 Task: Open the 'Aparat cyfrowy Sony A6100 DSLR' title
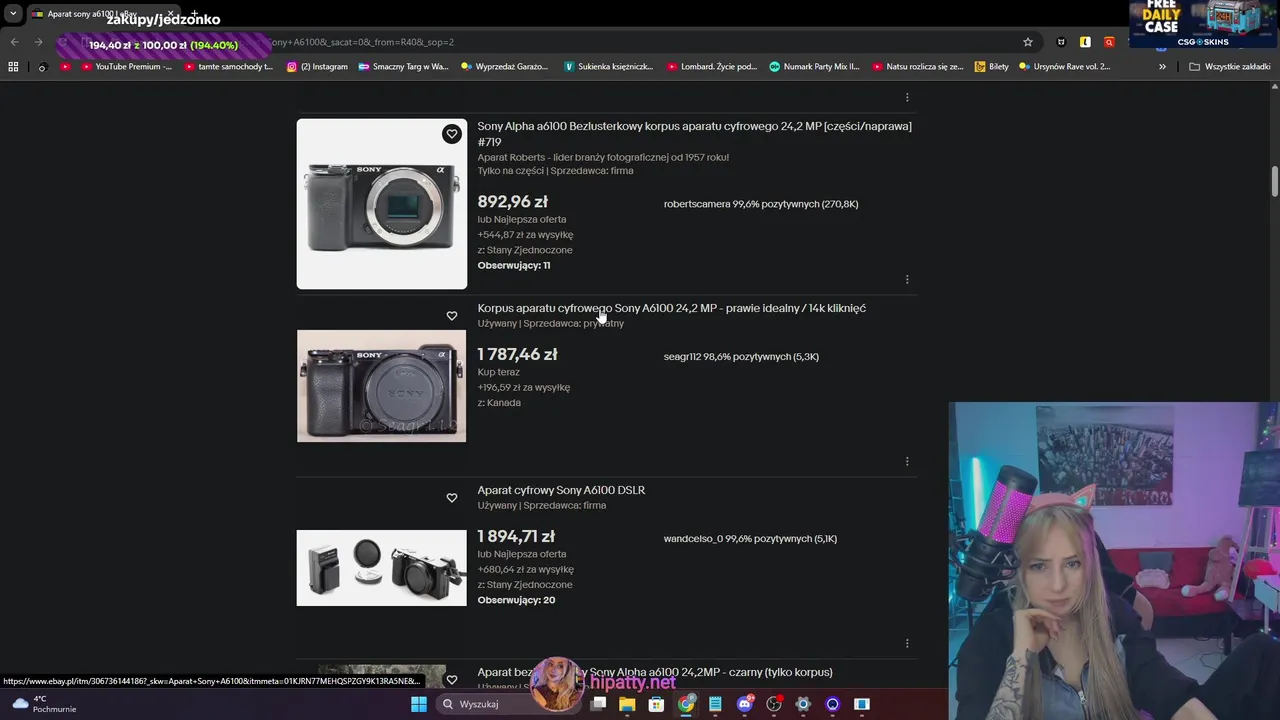pyautogui.click(x=561, y=490)
